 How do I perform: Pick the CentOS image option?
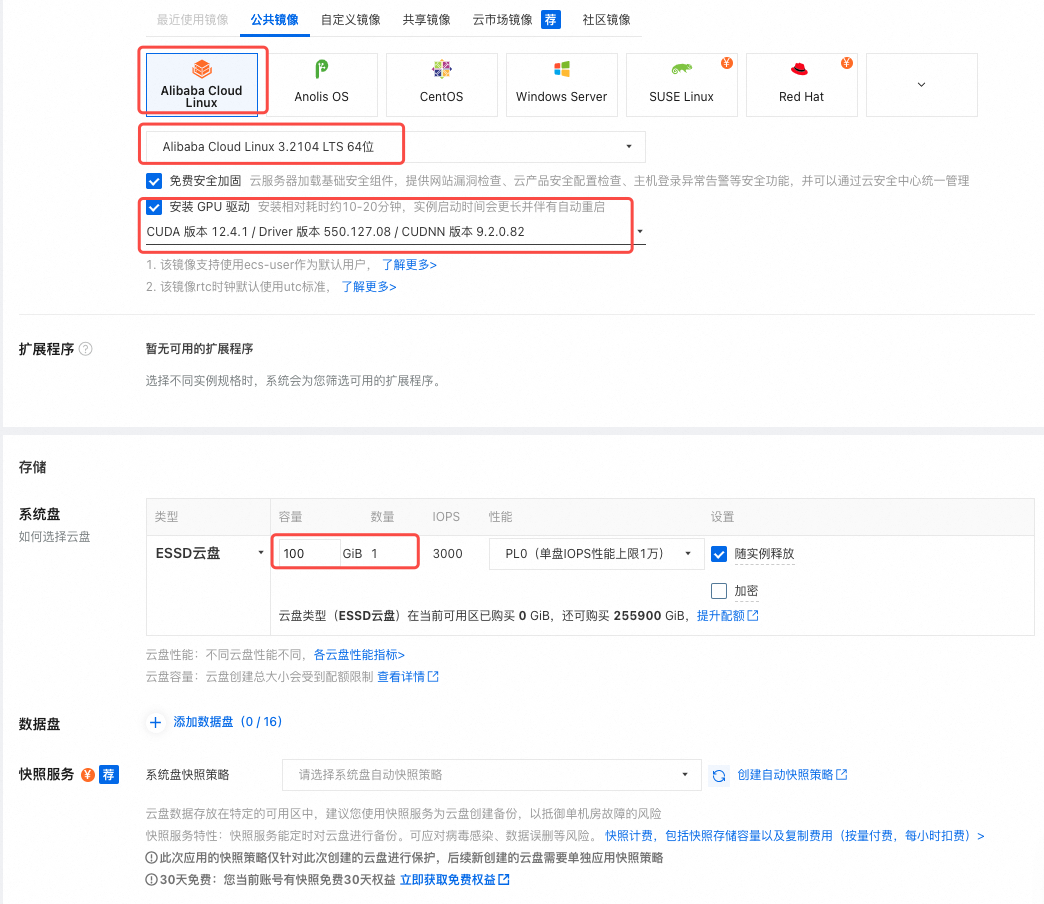coord(441,85)
